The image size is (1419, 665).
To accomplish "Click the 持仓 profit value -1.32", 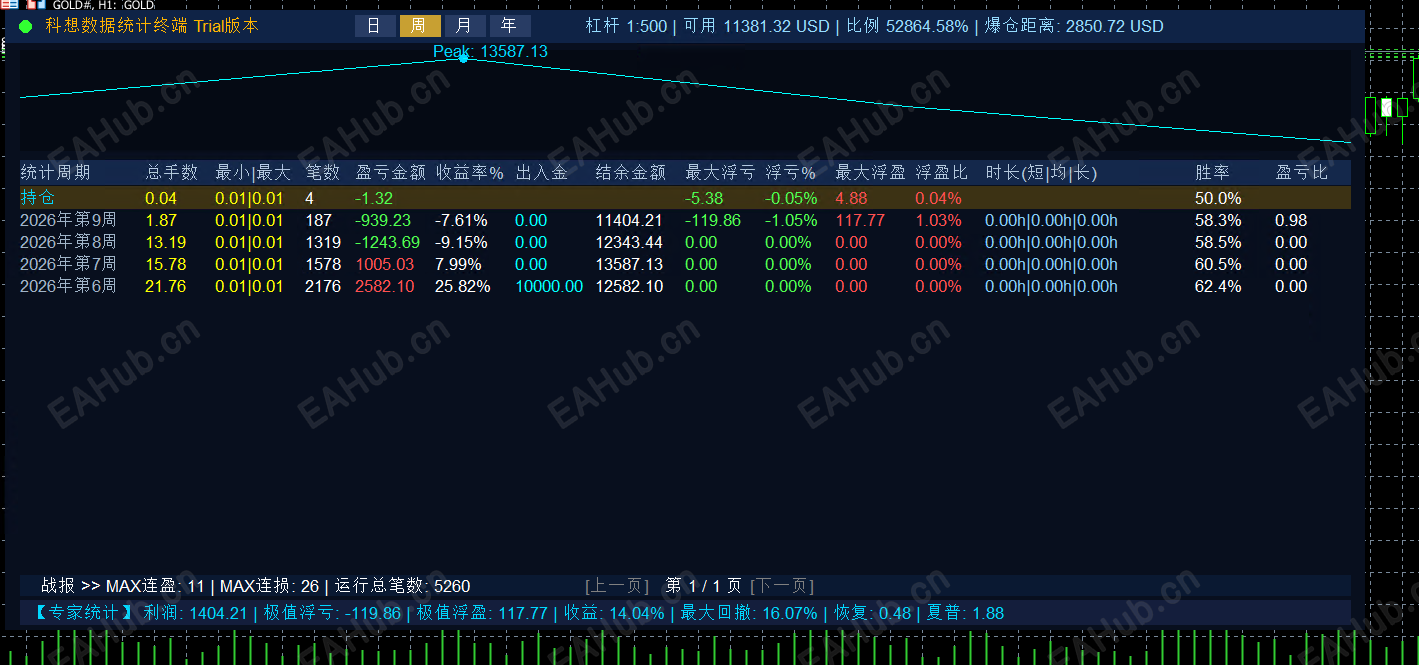I will tap(374, 198).
